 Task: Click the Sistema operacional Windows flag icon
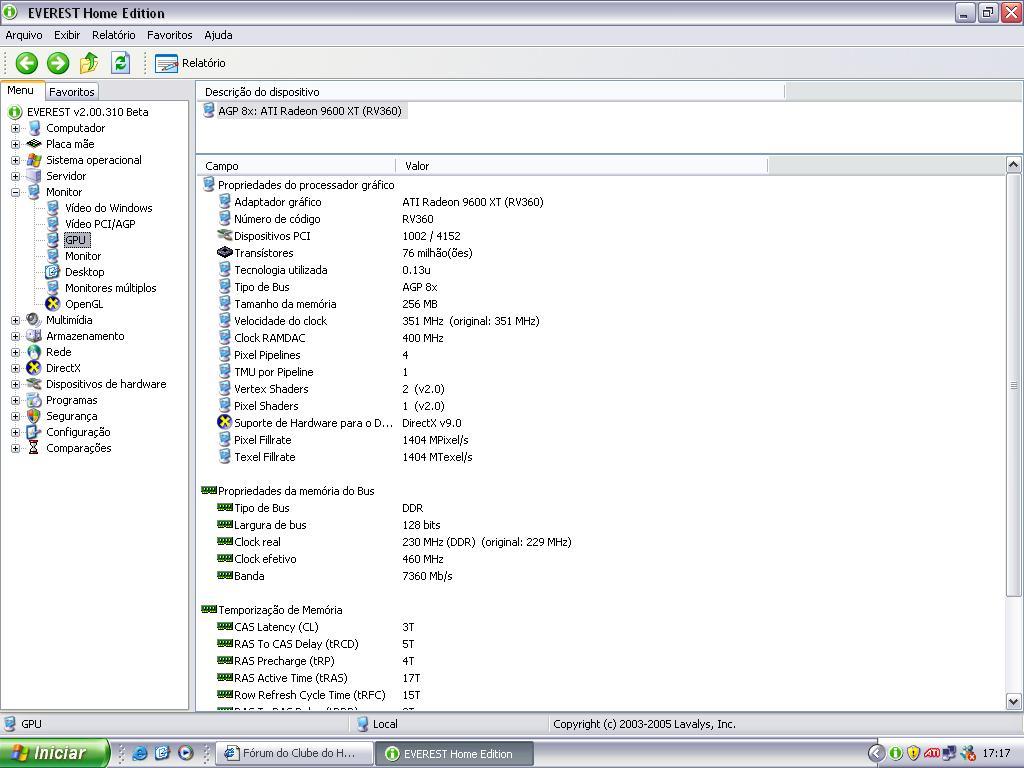pyautogui.click(x=34, y=160)
